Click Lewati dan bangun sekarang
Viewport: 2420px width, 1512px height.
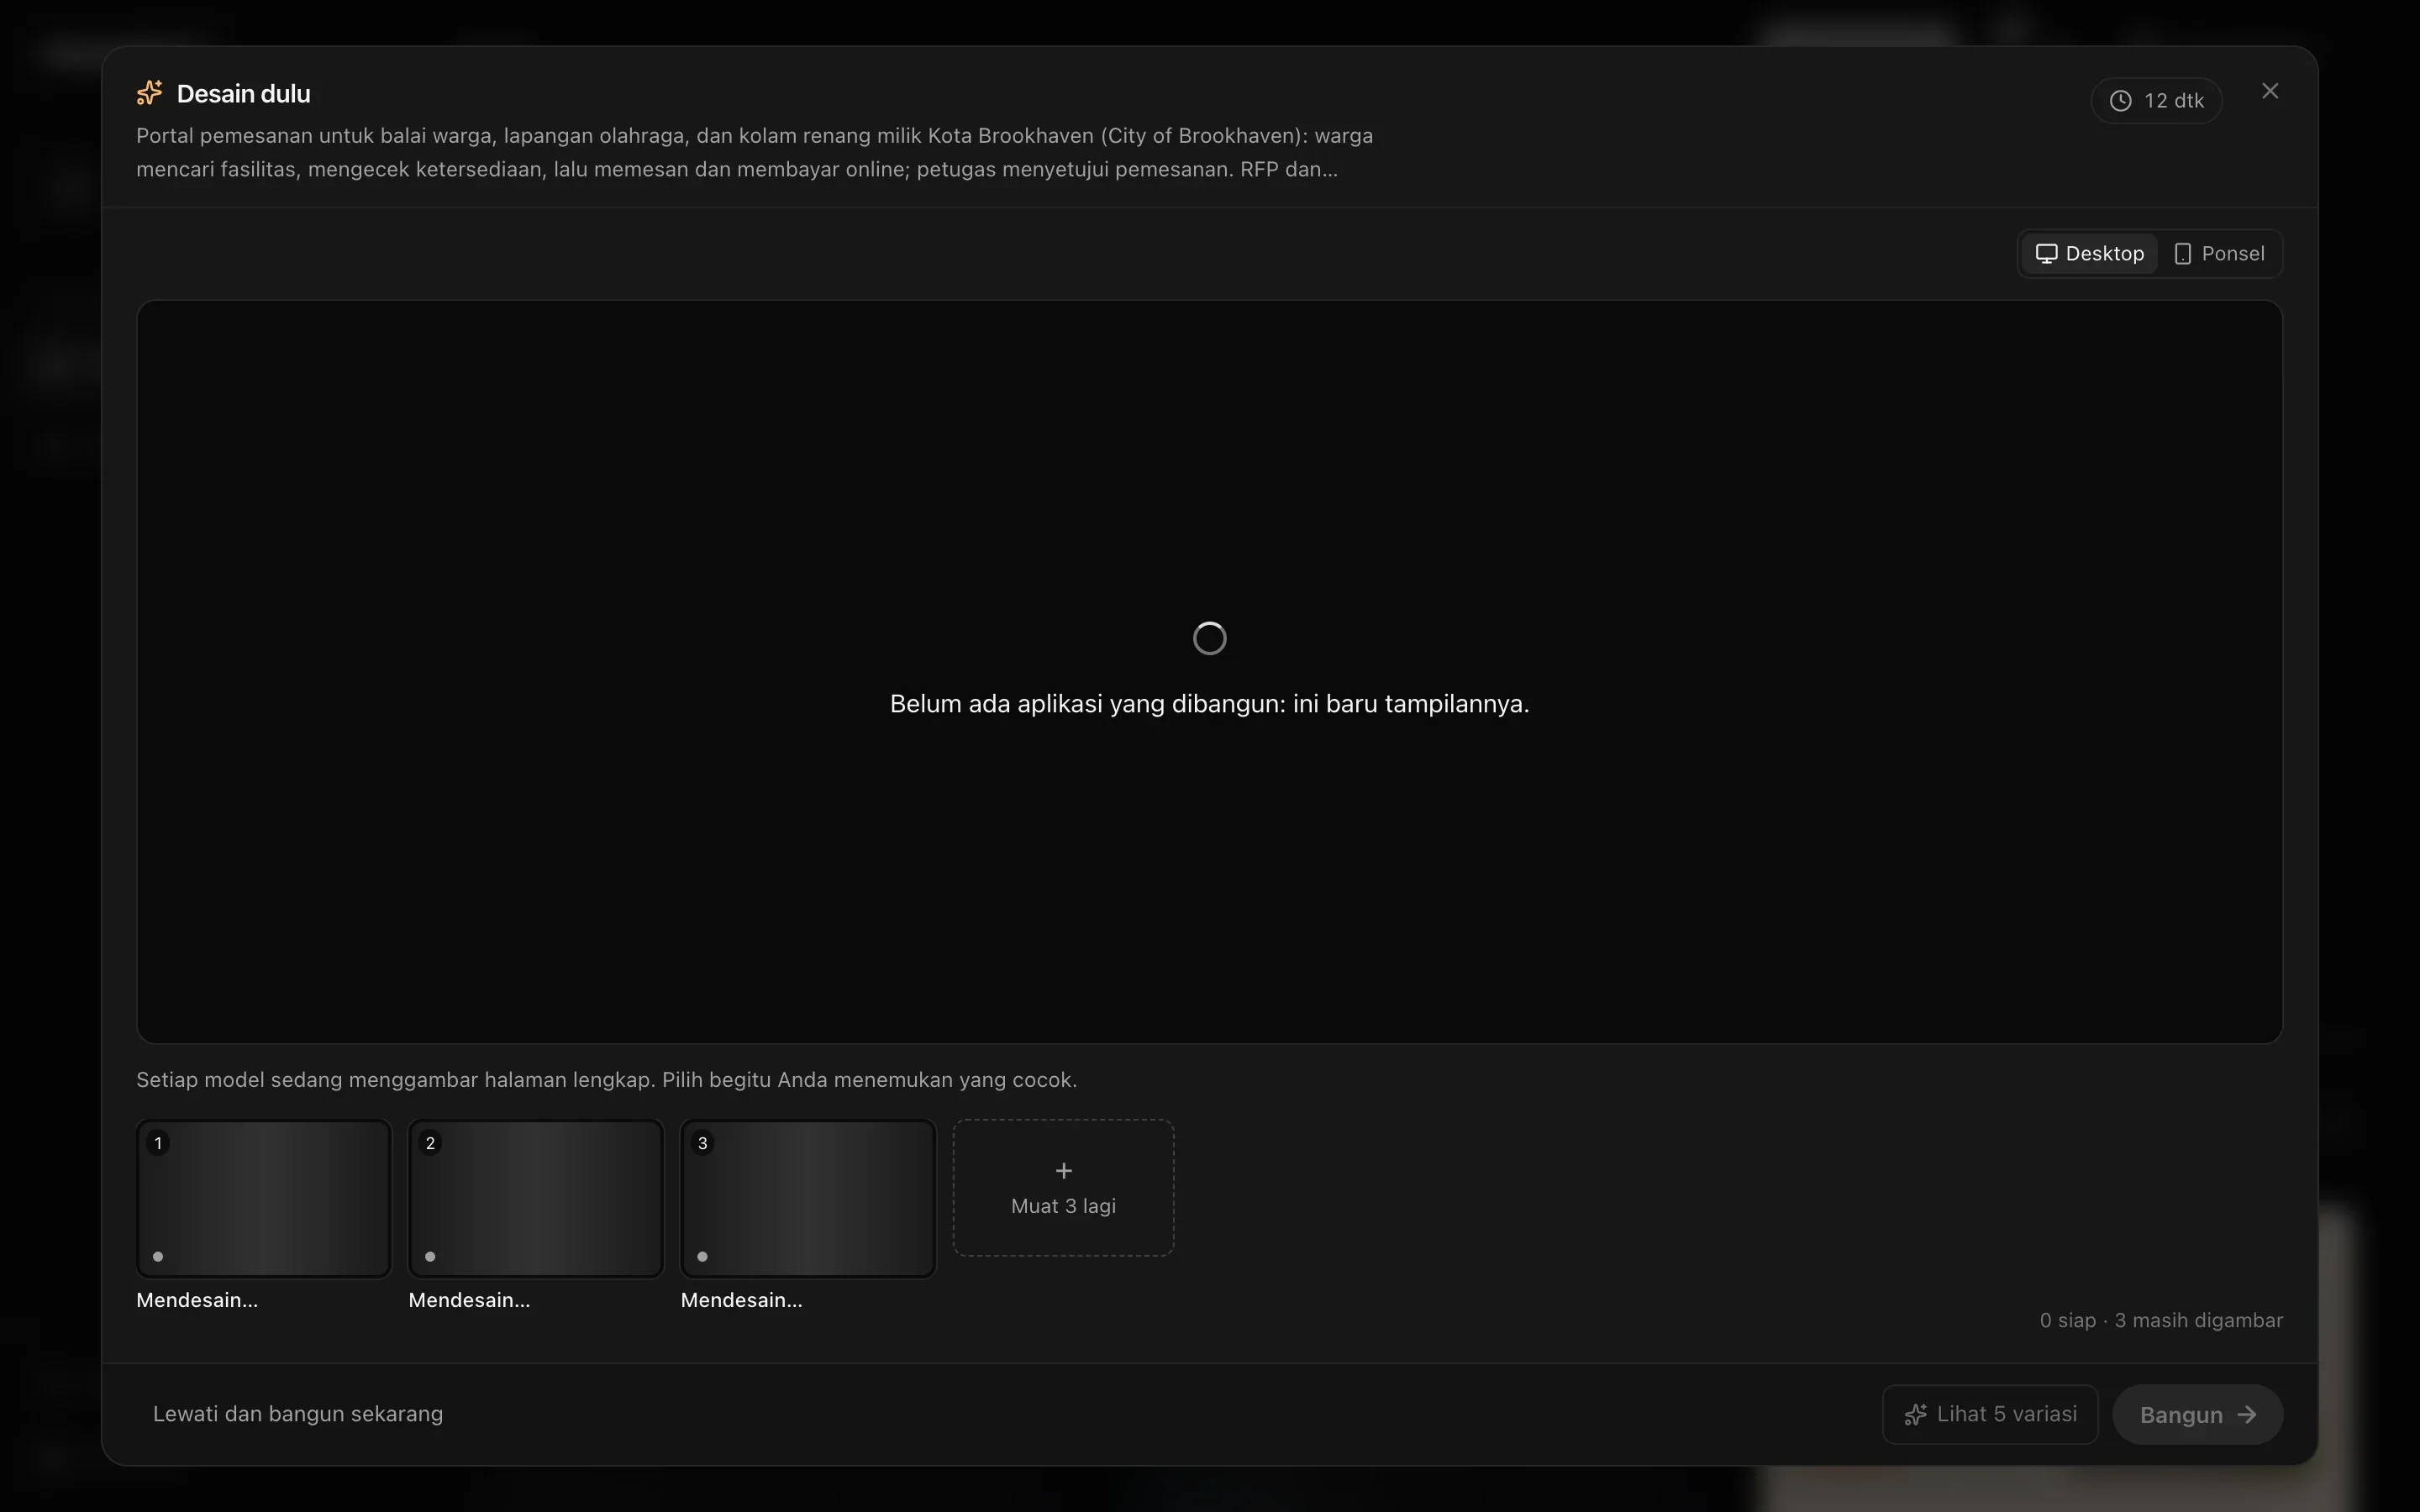tap(298, 1414)
